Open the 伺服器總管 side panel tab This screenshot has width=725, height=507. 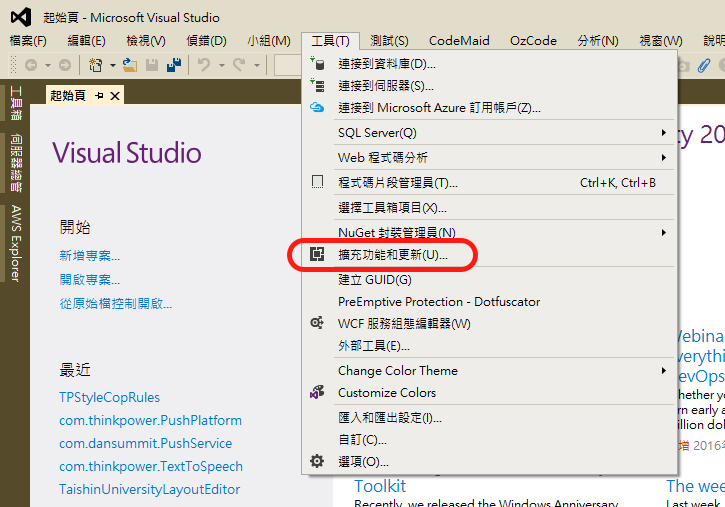click(x=16, y=163)
